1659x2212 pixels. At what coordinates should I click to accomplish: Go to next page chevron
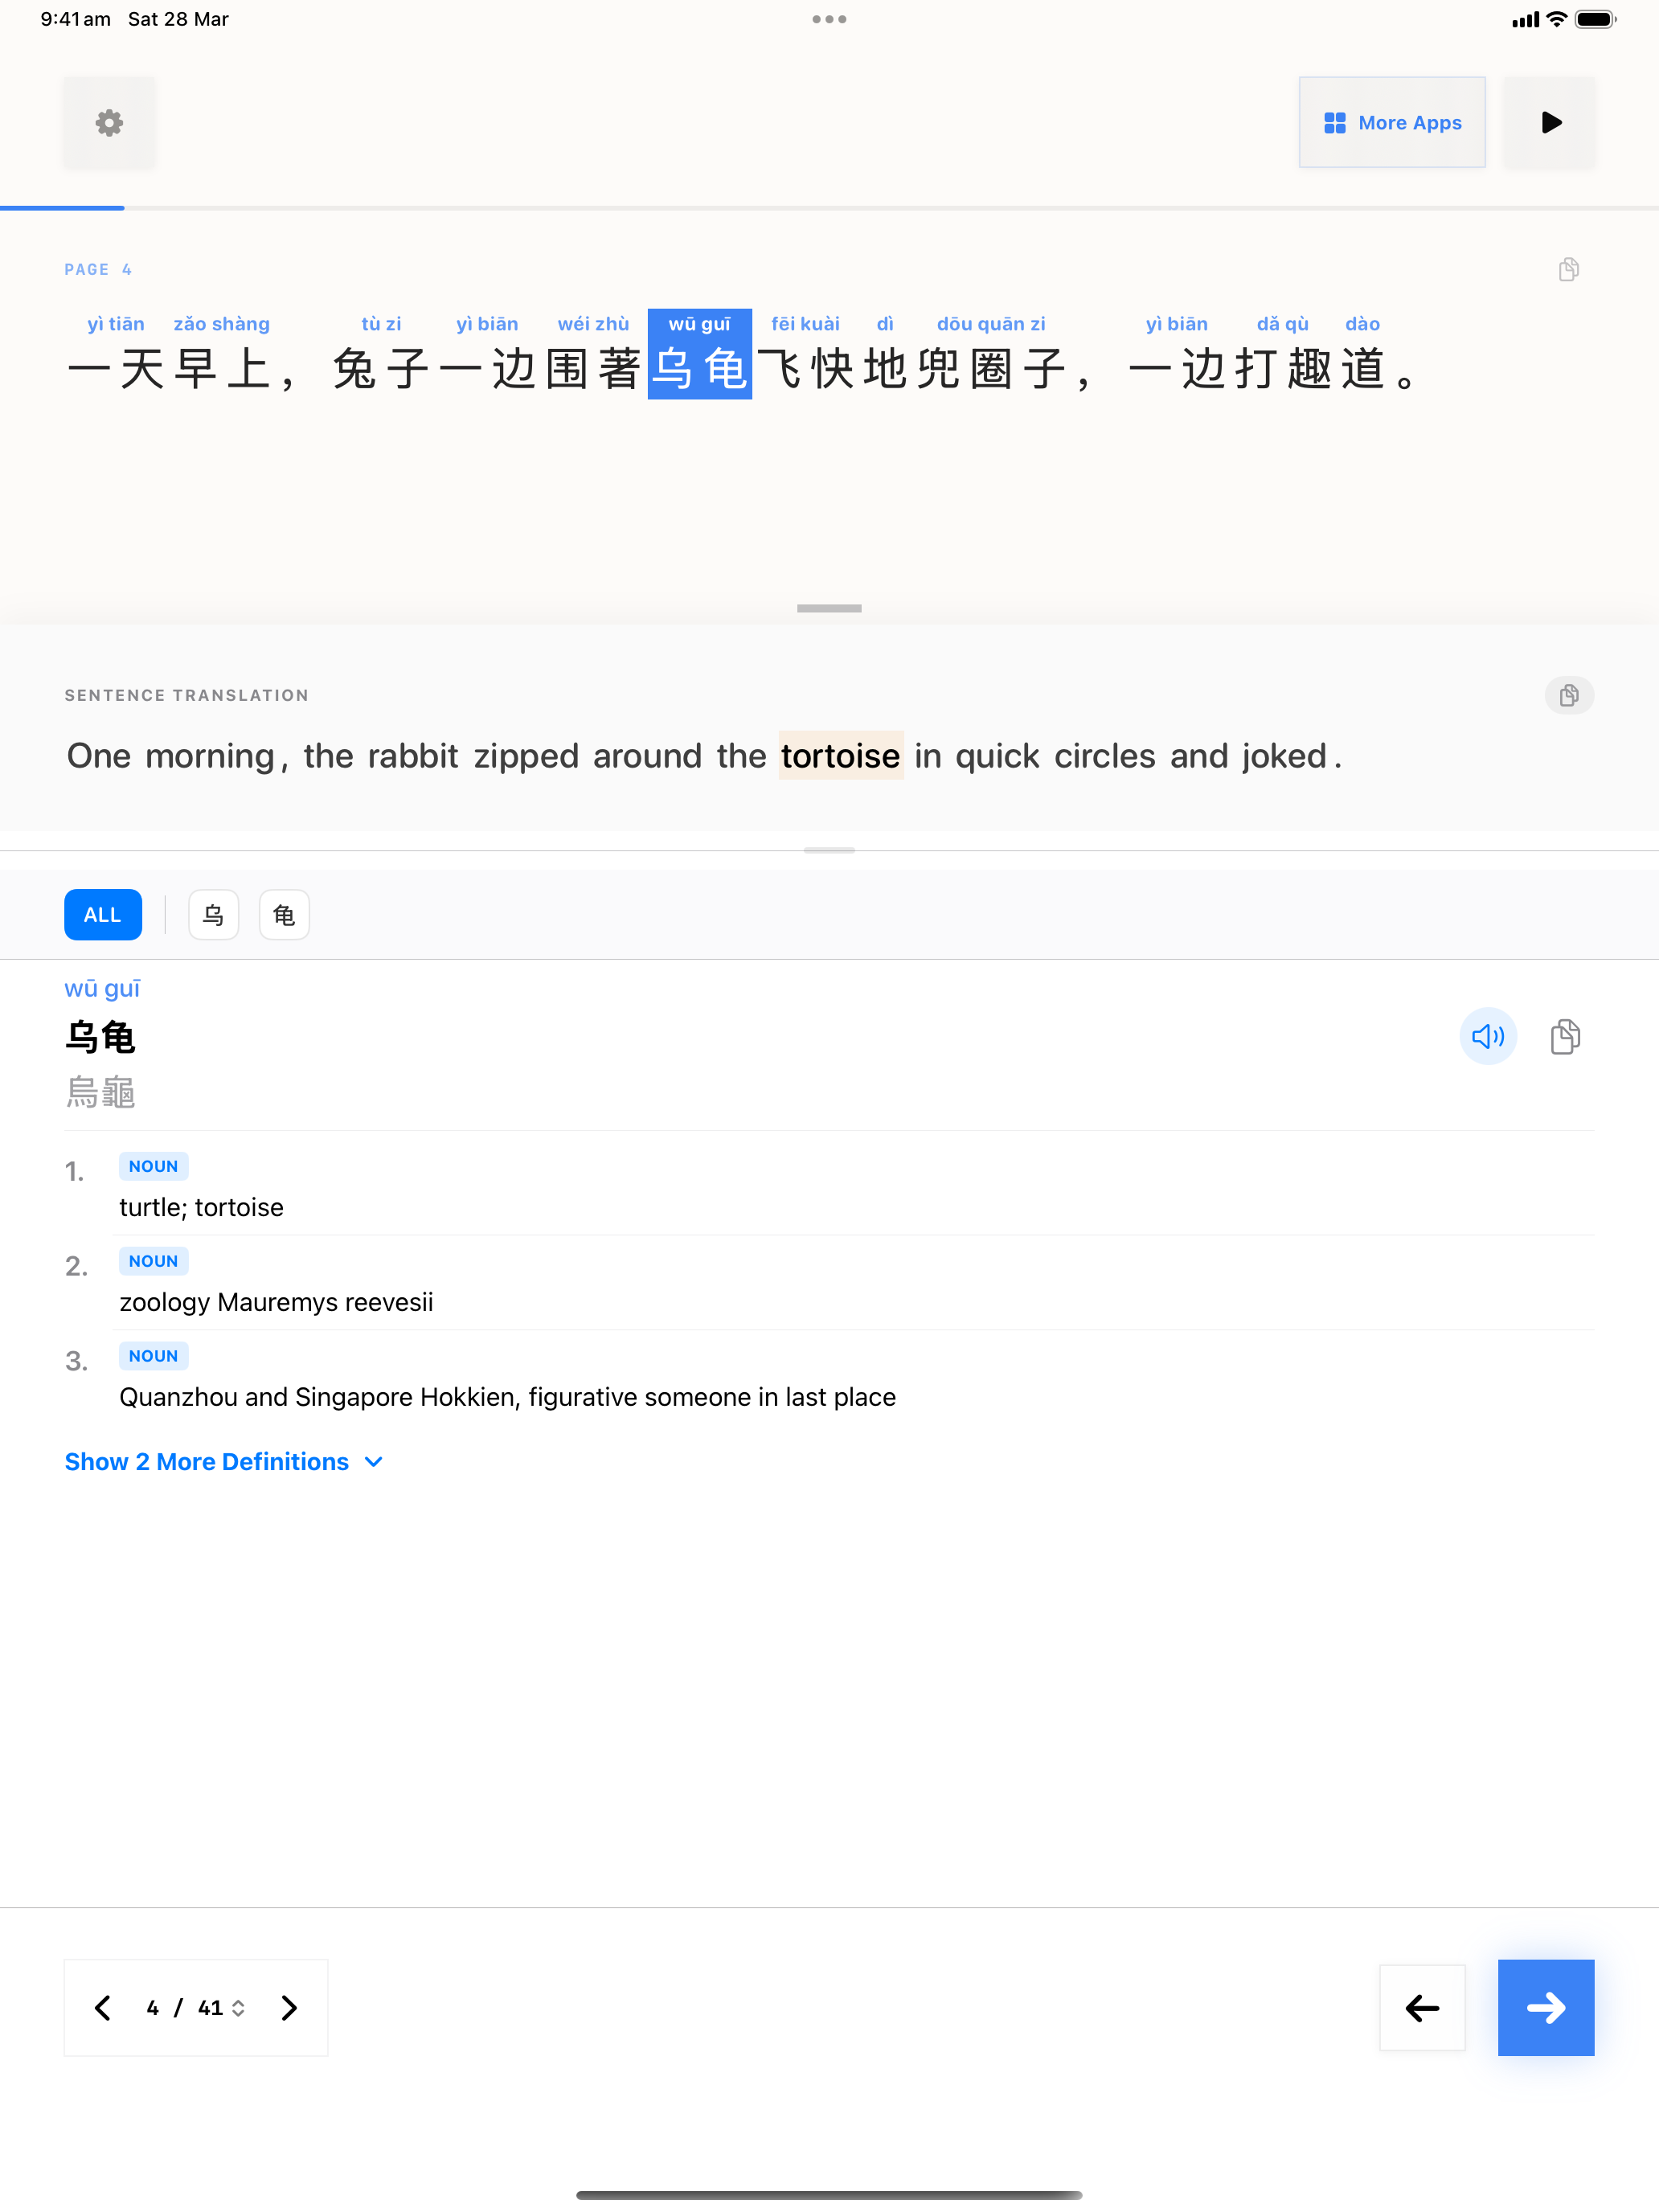point(289,2008)
